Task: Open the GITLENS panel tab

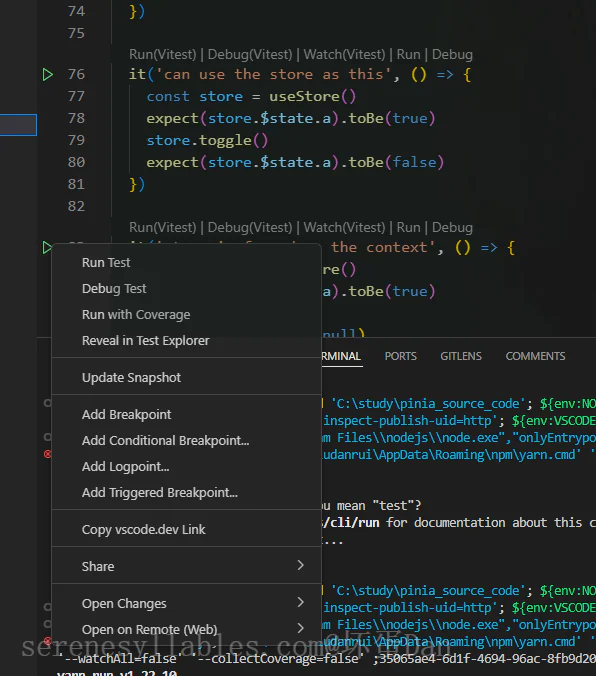Action: pyautogui.click(x=461, y=356)
